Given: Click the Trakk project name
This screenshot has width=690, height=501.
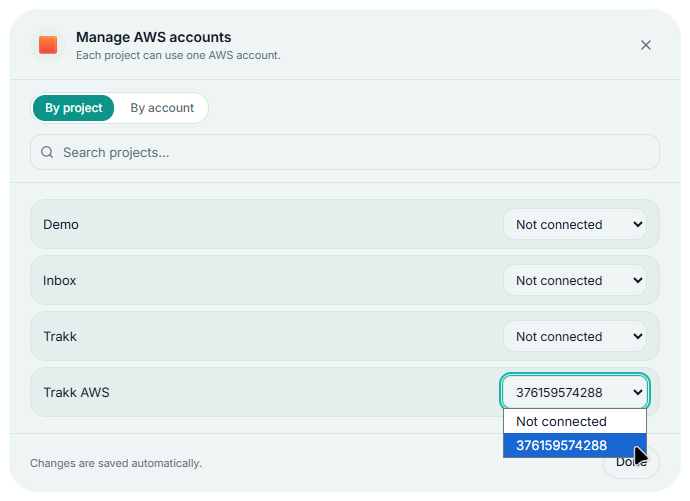Looking at the screenshot, I should point(60,336).
